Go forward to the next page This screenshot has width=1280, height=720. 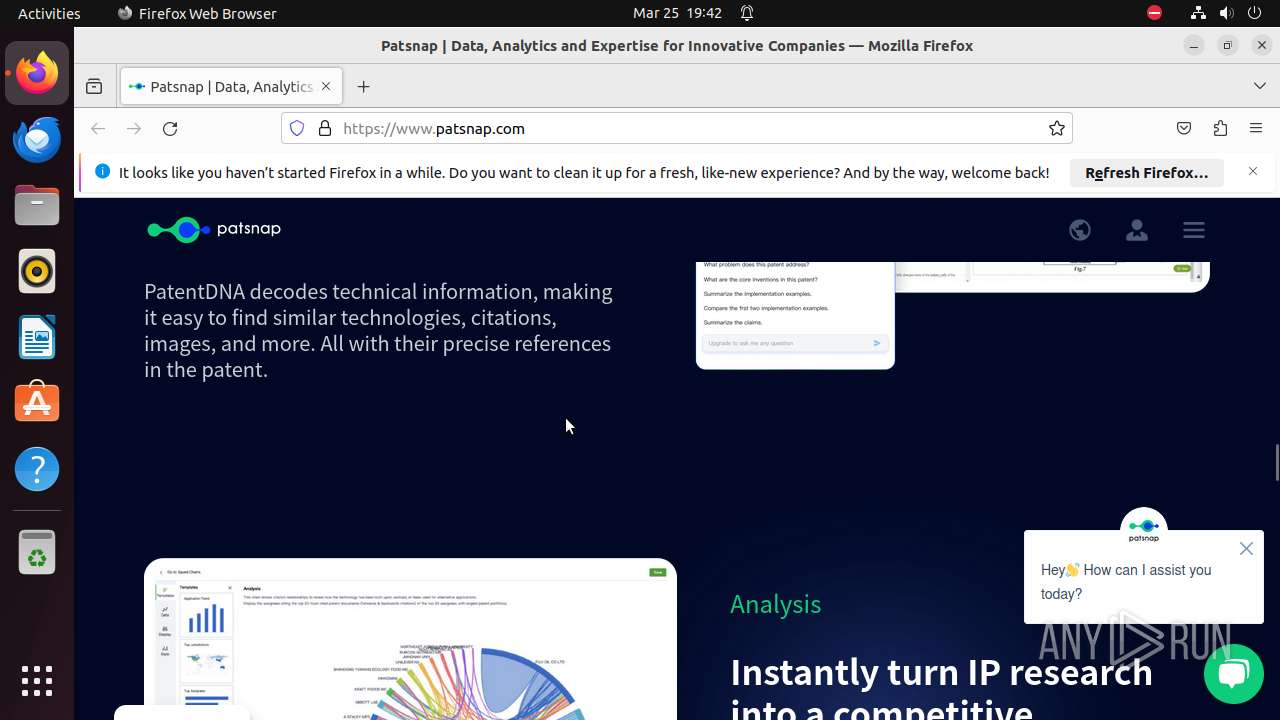pos(134,128)
